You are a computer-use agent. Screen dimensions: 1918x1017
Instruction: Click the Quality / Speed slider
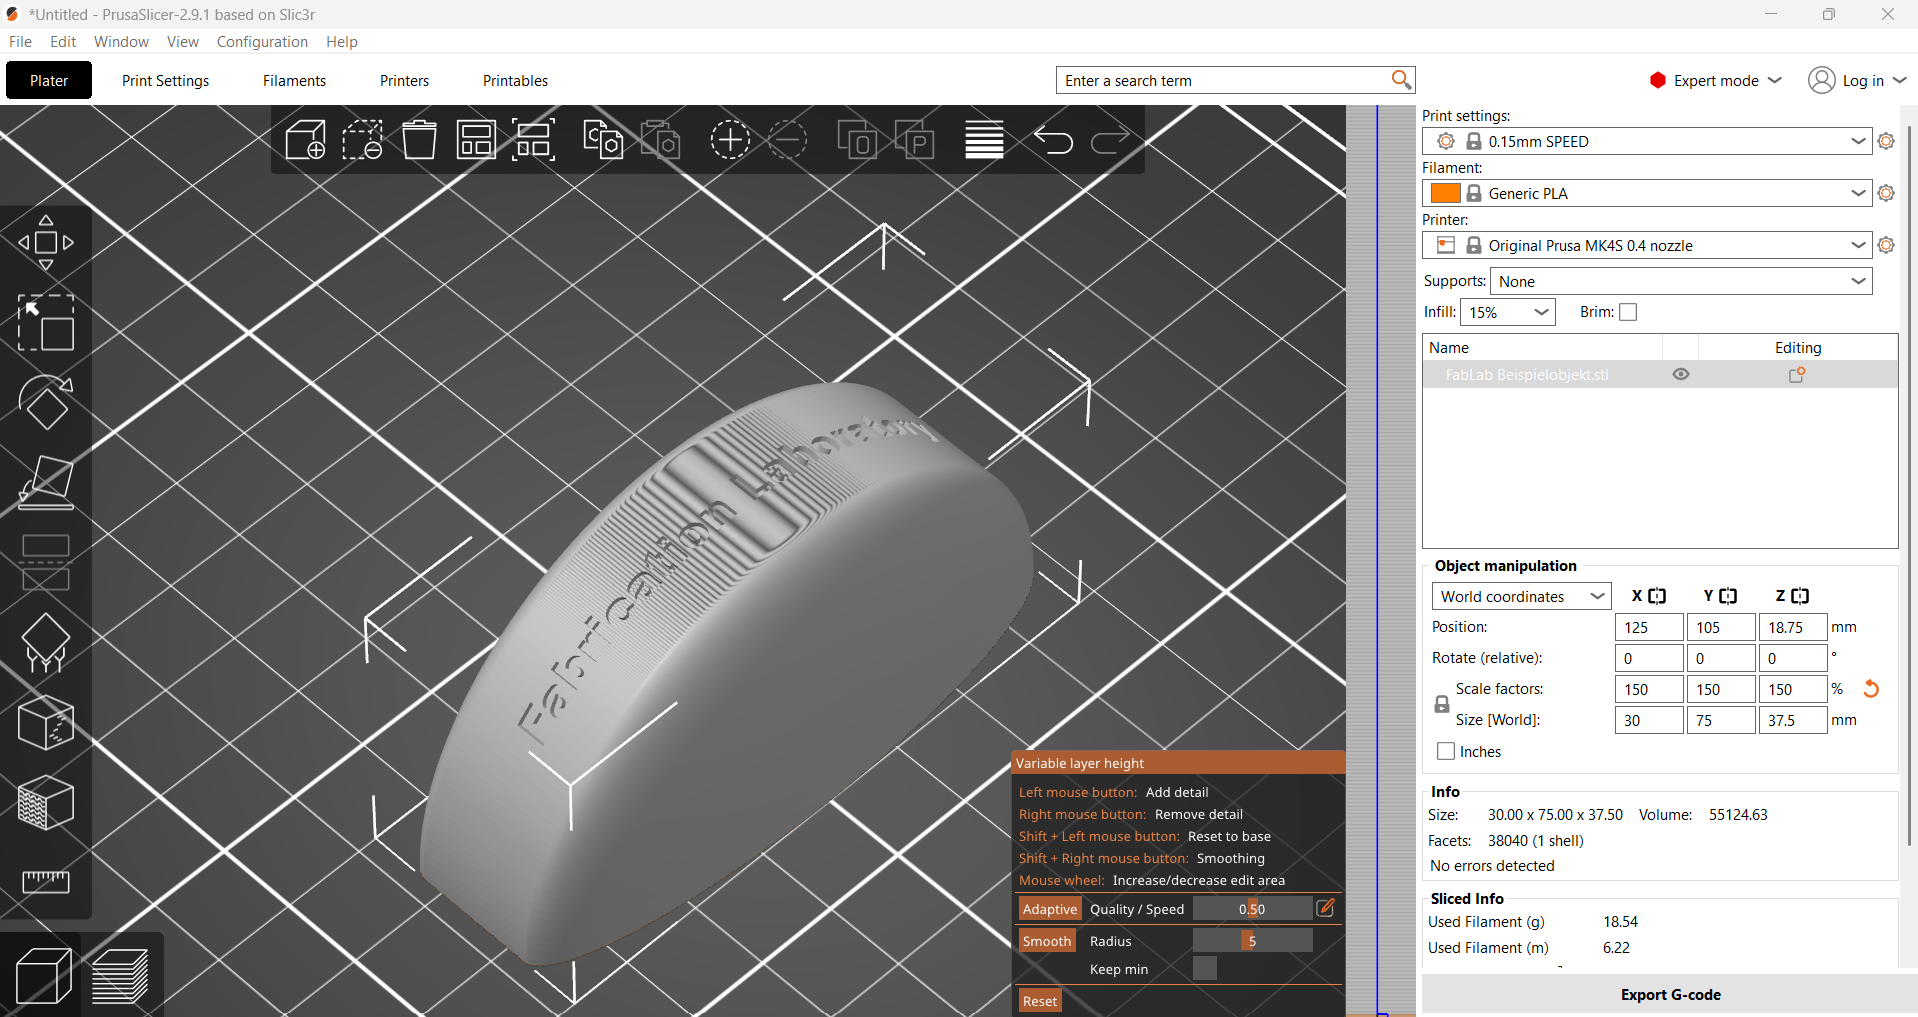[x=1252, y=908]
